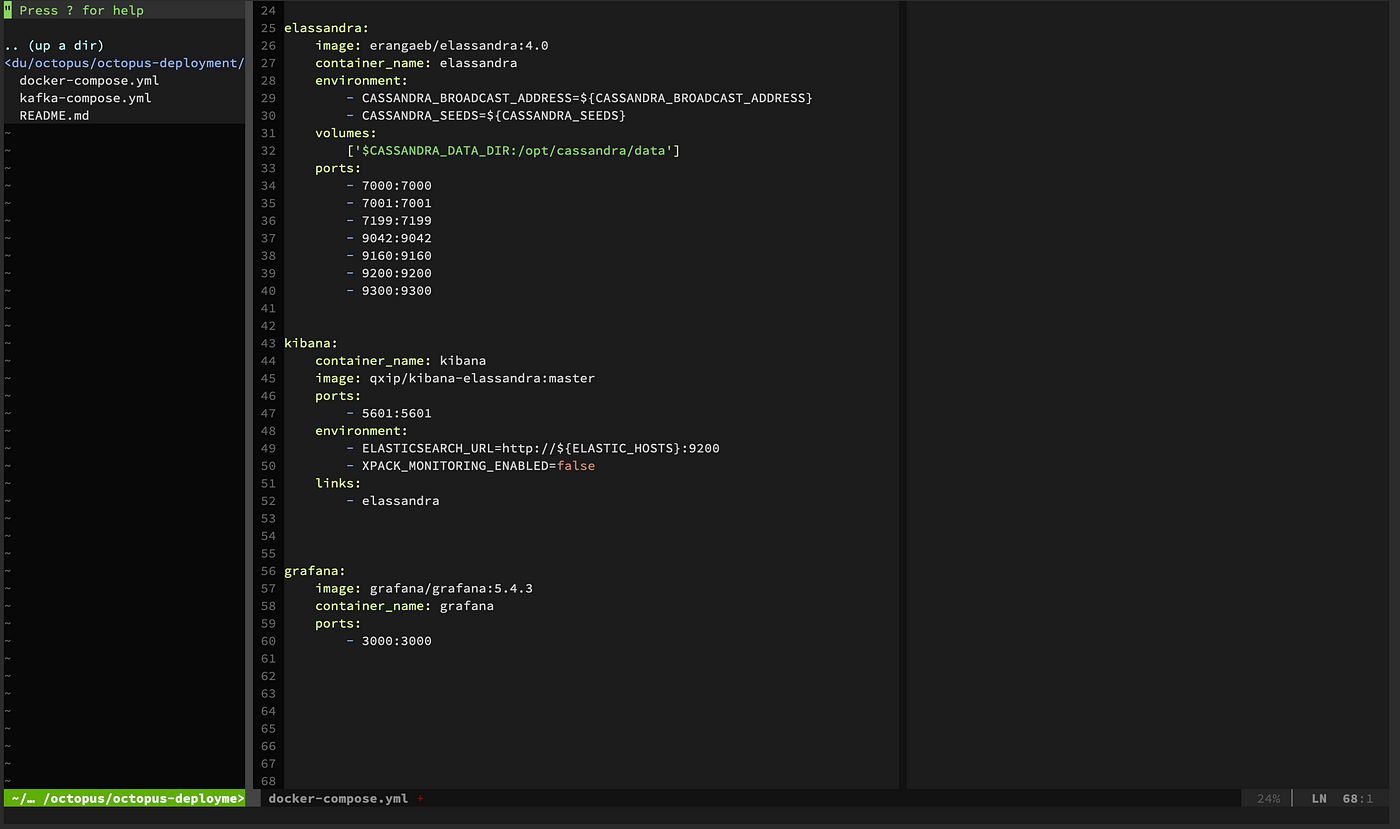Image resolution: width=1400 pixels, height=829 pixels.
Task: Click the NERDTree path in status line
Action: (x=126, y=799)
